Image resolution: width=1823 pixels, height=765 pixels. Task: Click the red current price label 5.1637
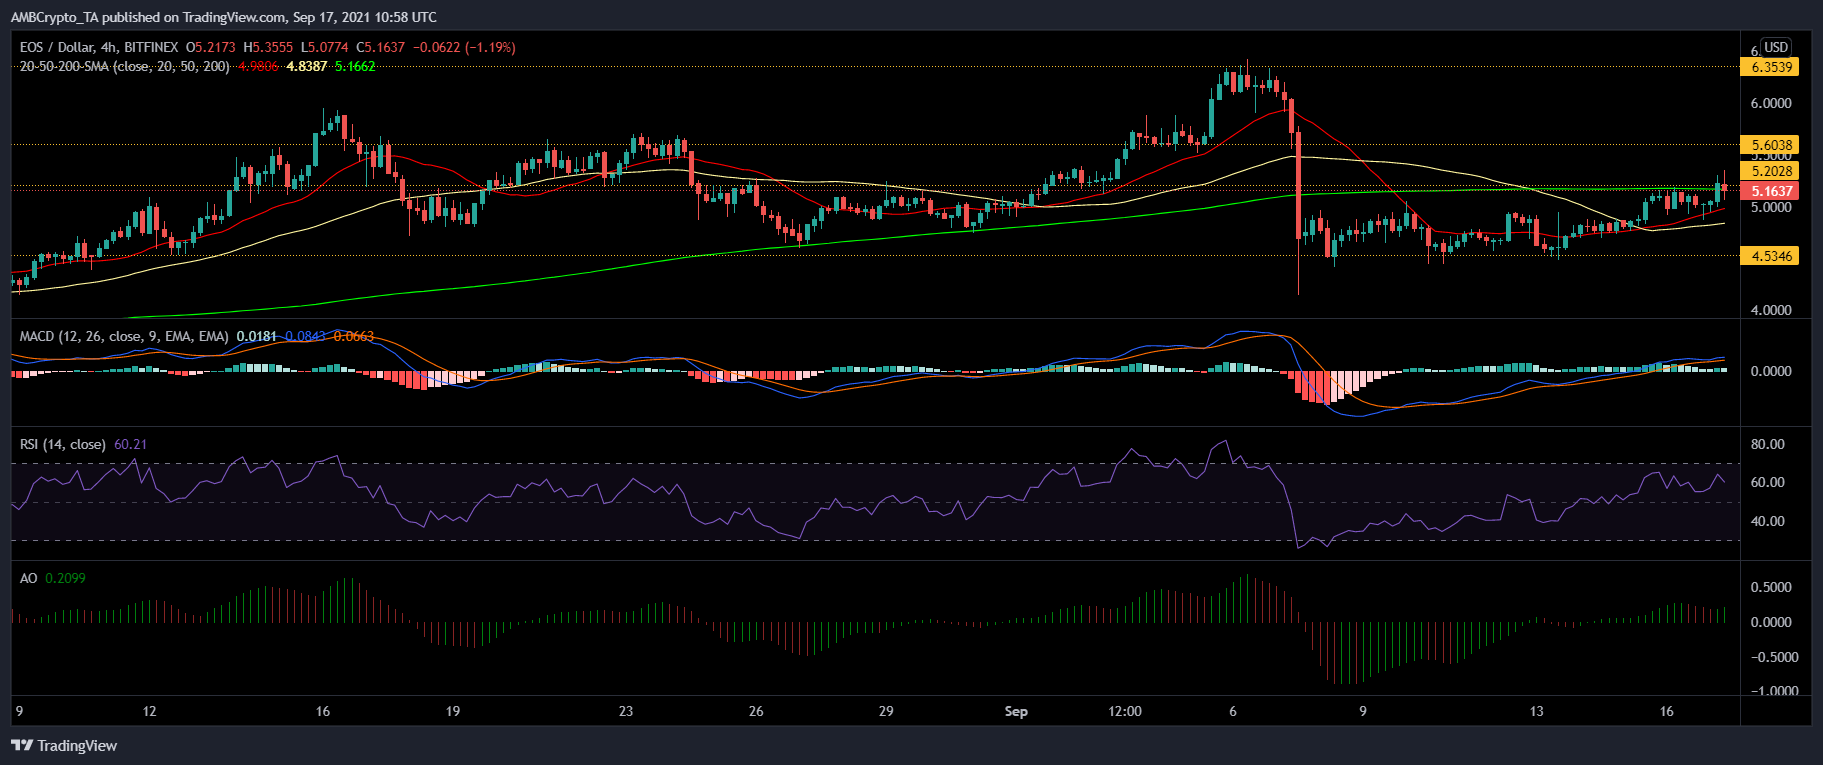pos(1769,191)
